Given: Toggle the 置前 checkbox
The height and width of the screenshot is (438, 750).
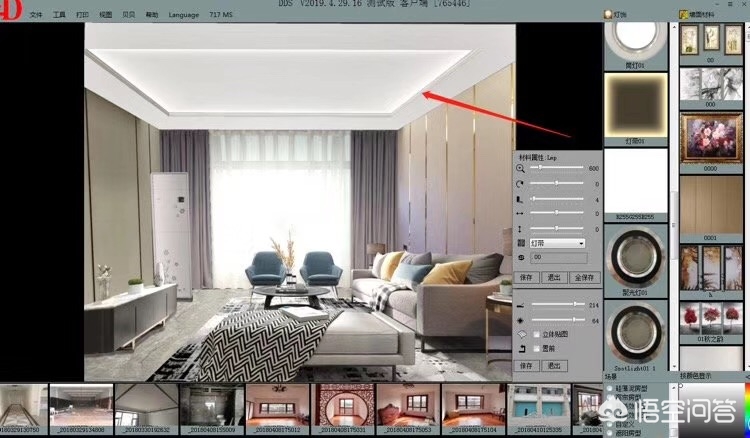Looking at the screenshot, I should click(535, 349).
